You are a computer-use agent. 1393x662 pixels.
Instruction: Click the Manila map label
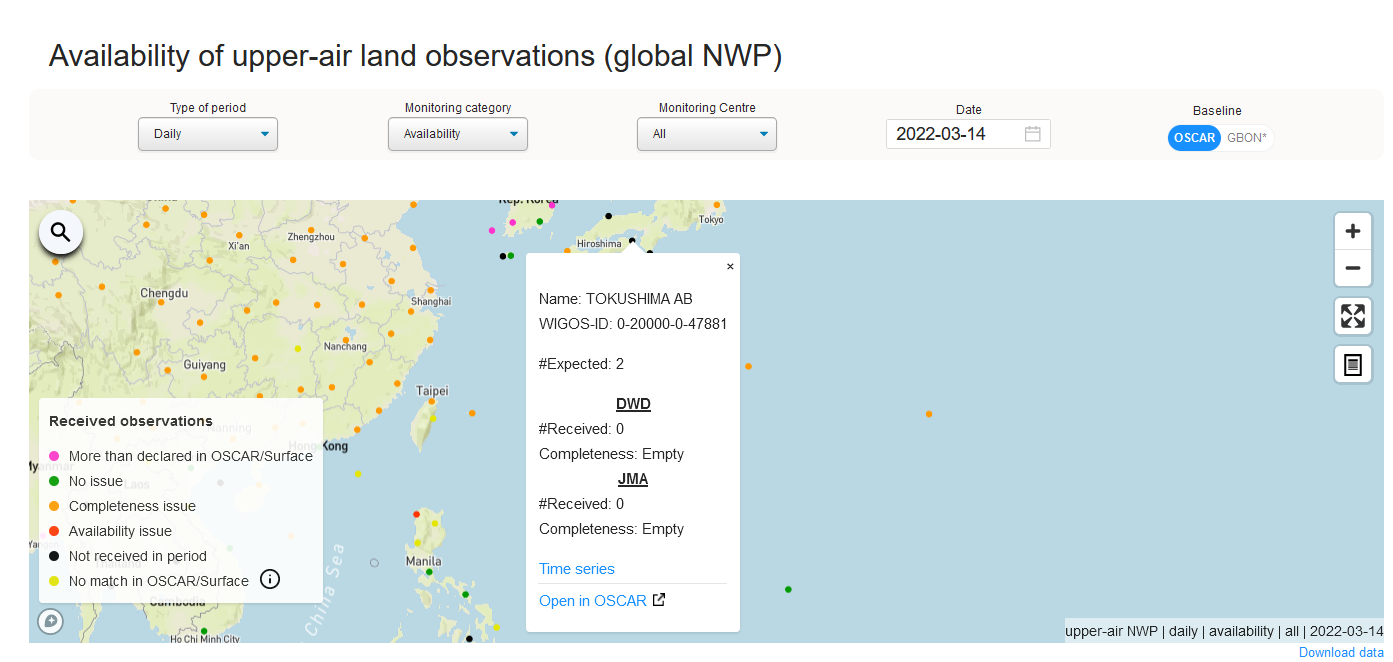tap(424, 561)
